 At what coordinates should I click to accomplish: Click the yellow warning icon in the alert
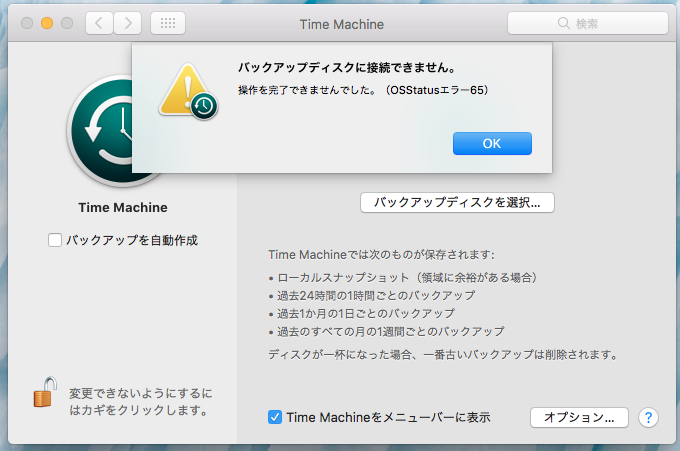(188, 91)
